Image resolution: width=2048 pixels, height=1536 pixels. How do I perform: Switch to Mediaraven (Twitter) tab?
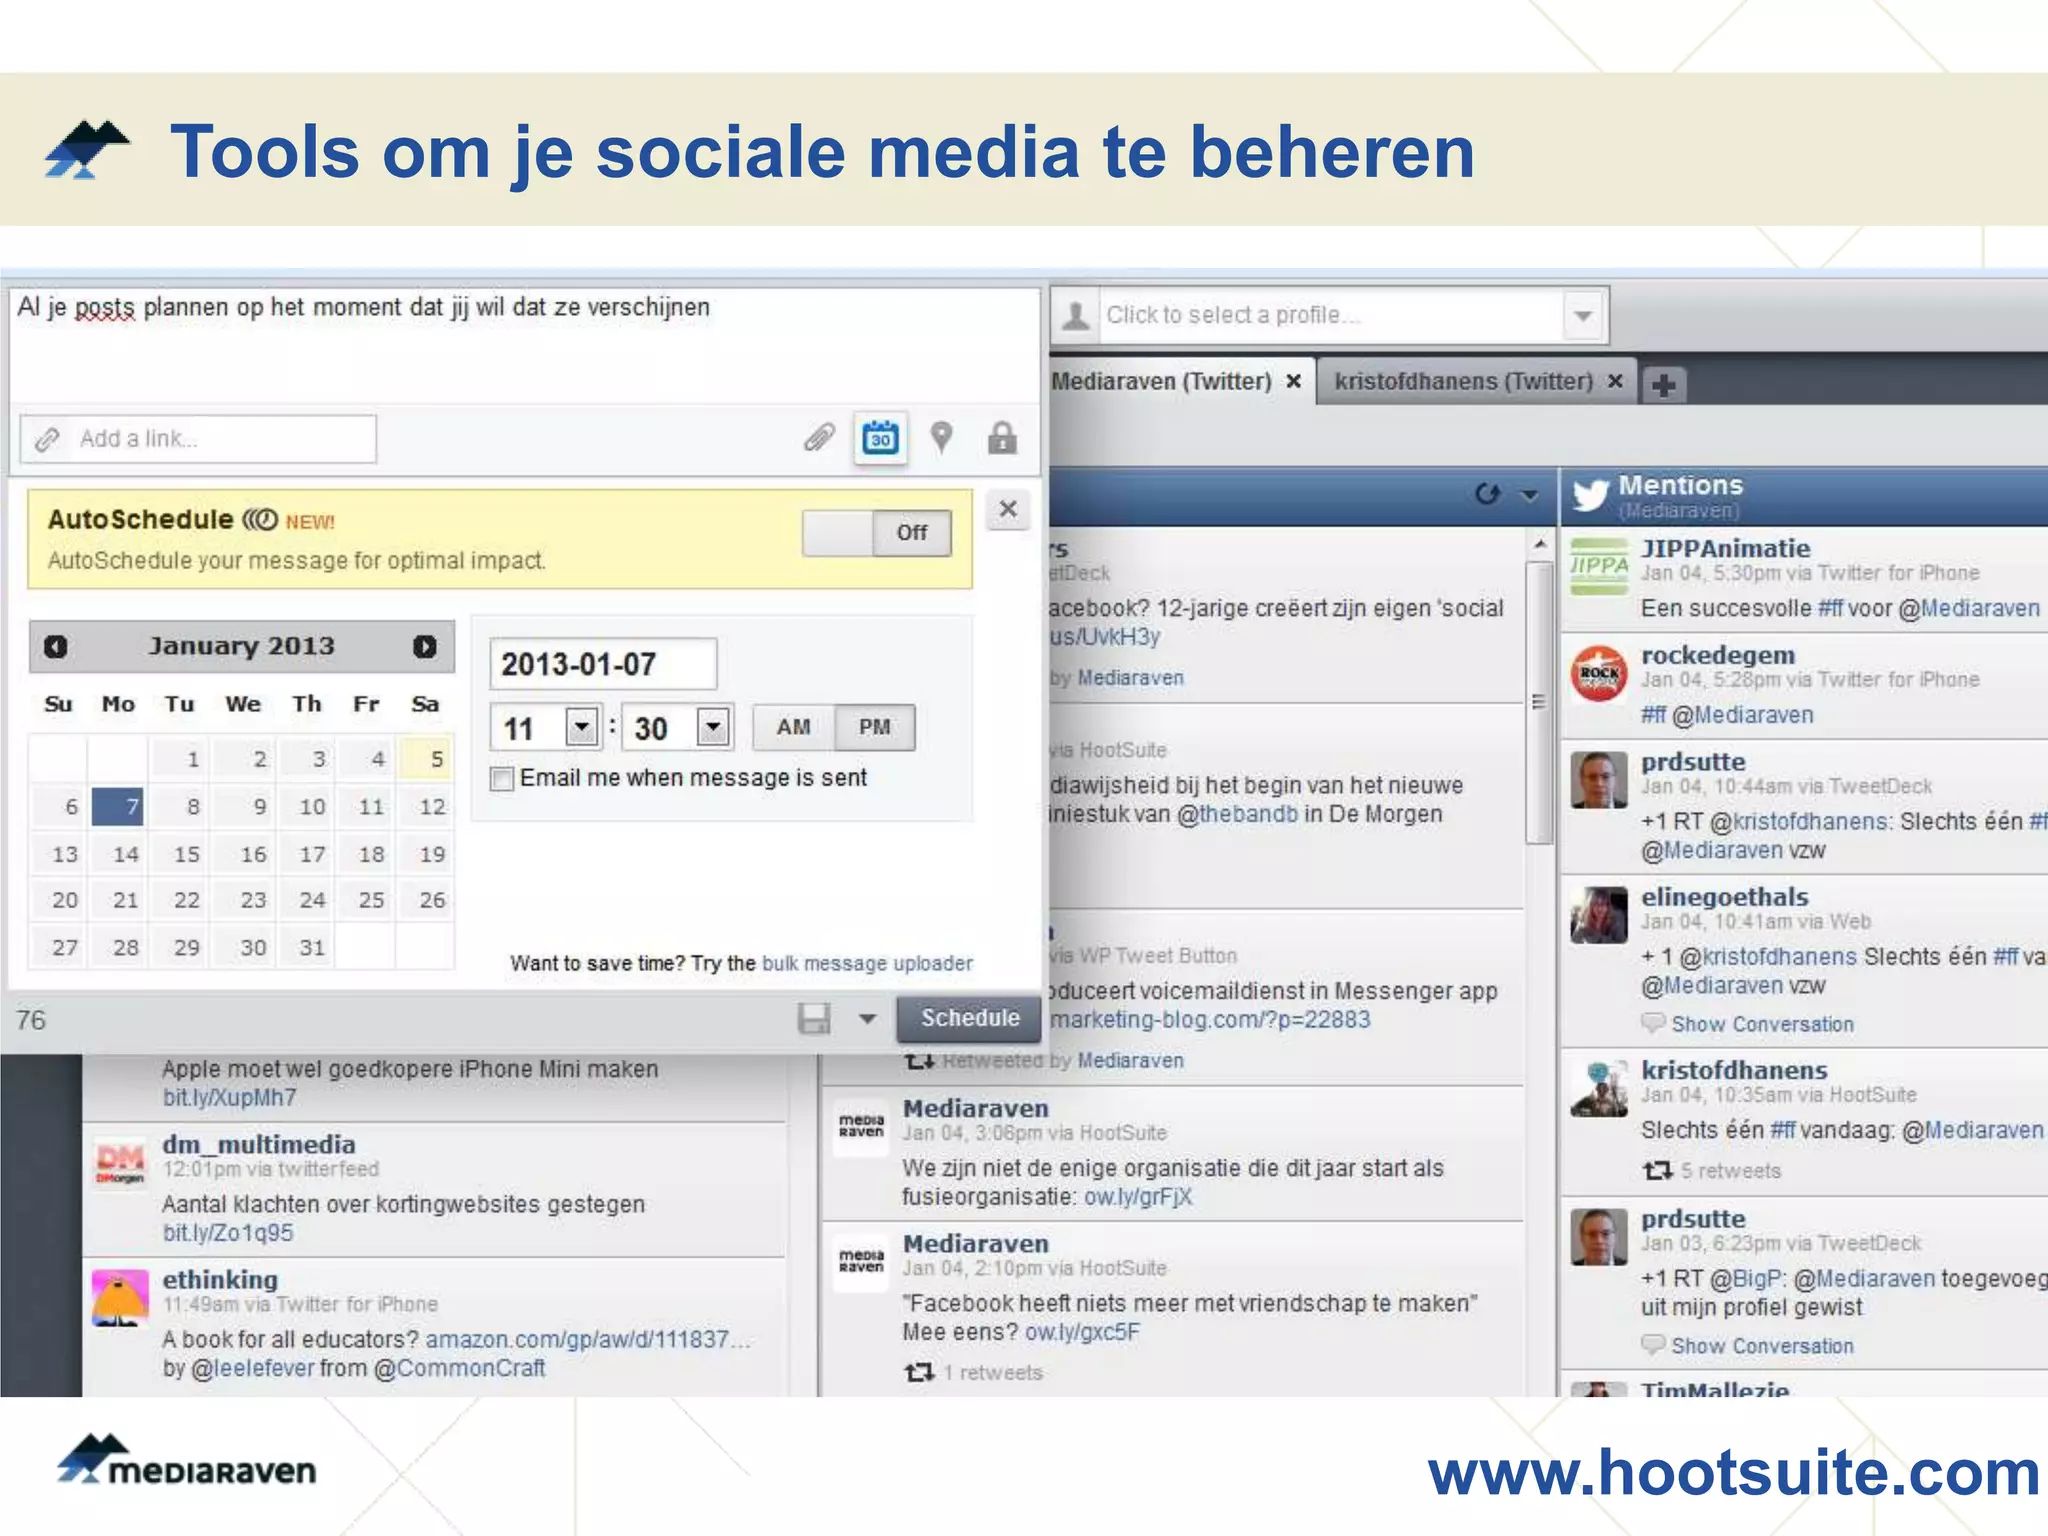coord(1161,381)
